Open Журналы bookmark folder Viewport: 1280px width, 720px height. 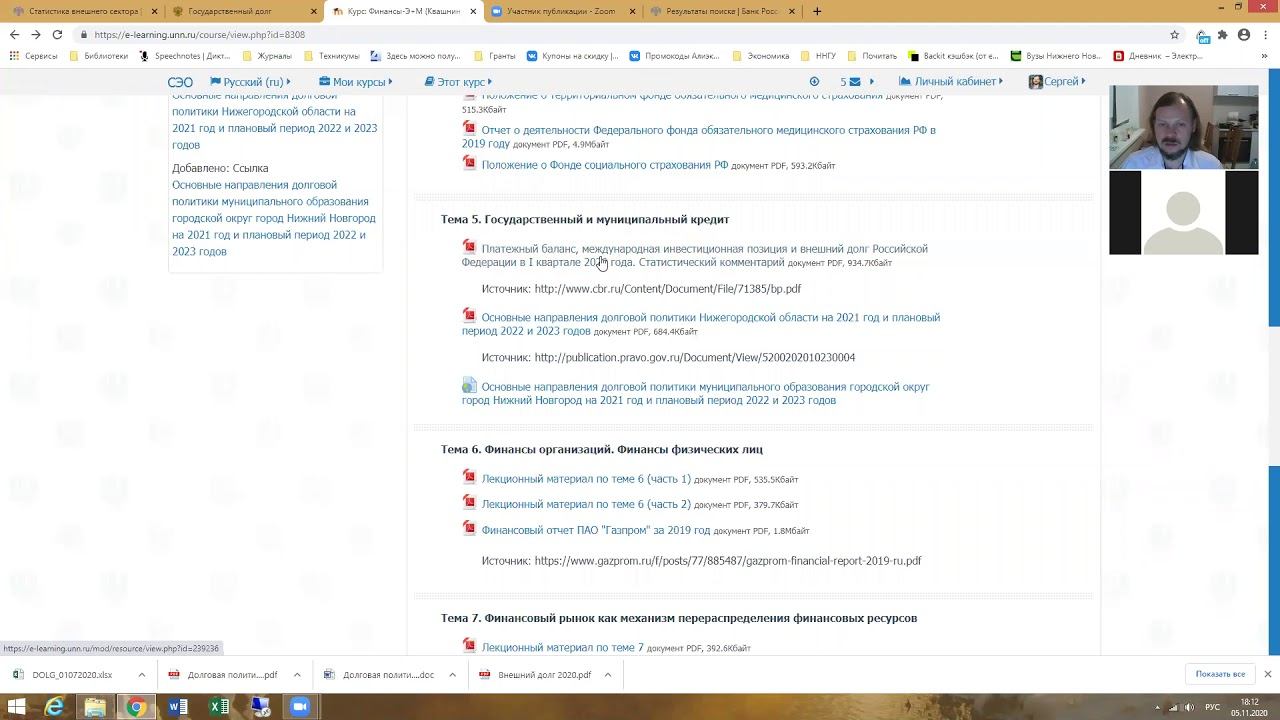(x=266, y=56)
